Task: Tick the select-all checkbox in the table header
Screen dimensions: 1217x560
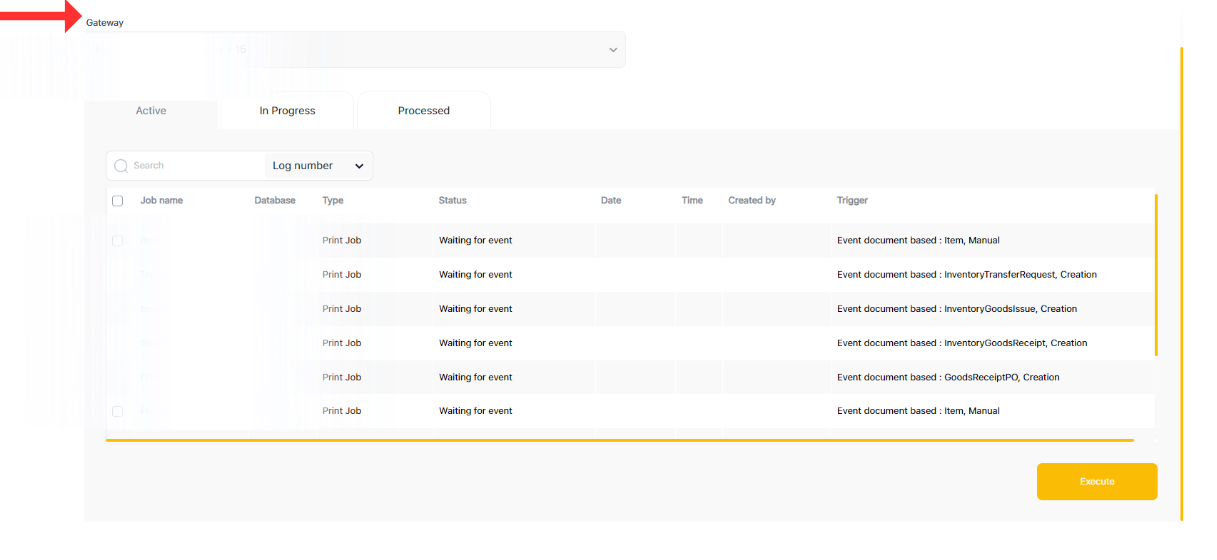Action: coord(118,201)
